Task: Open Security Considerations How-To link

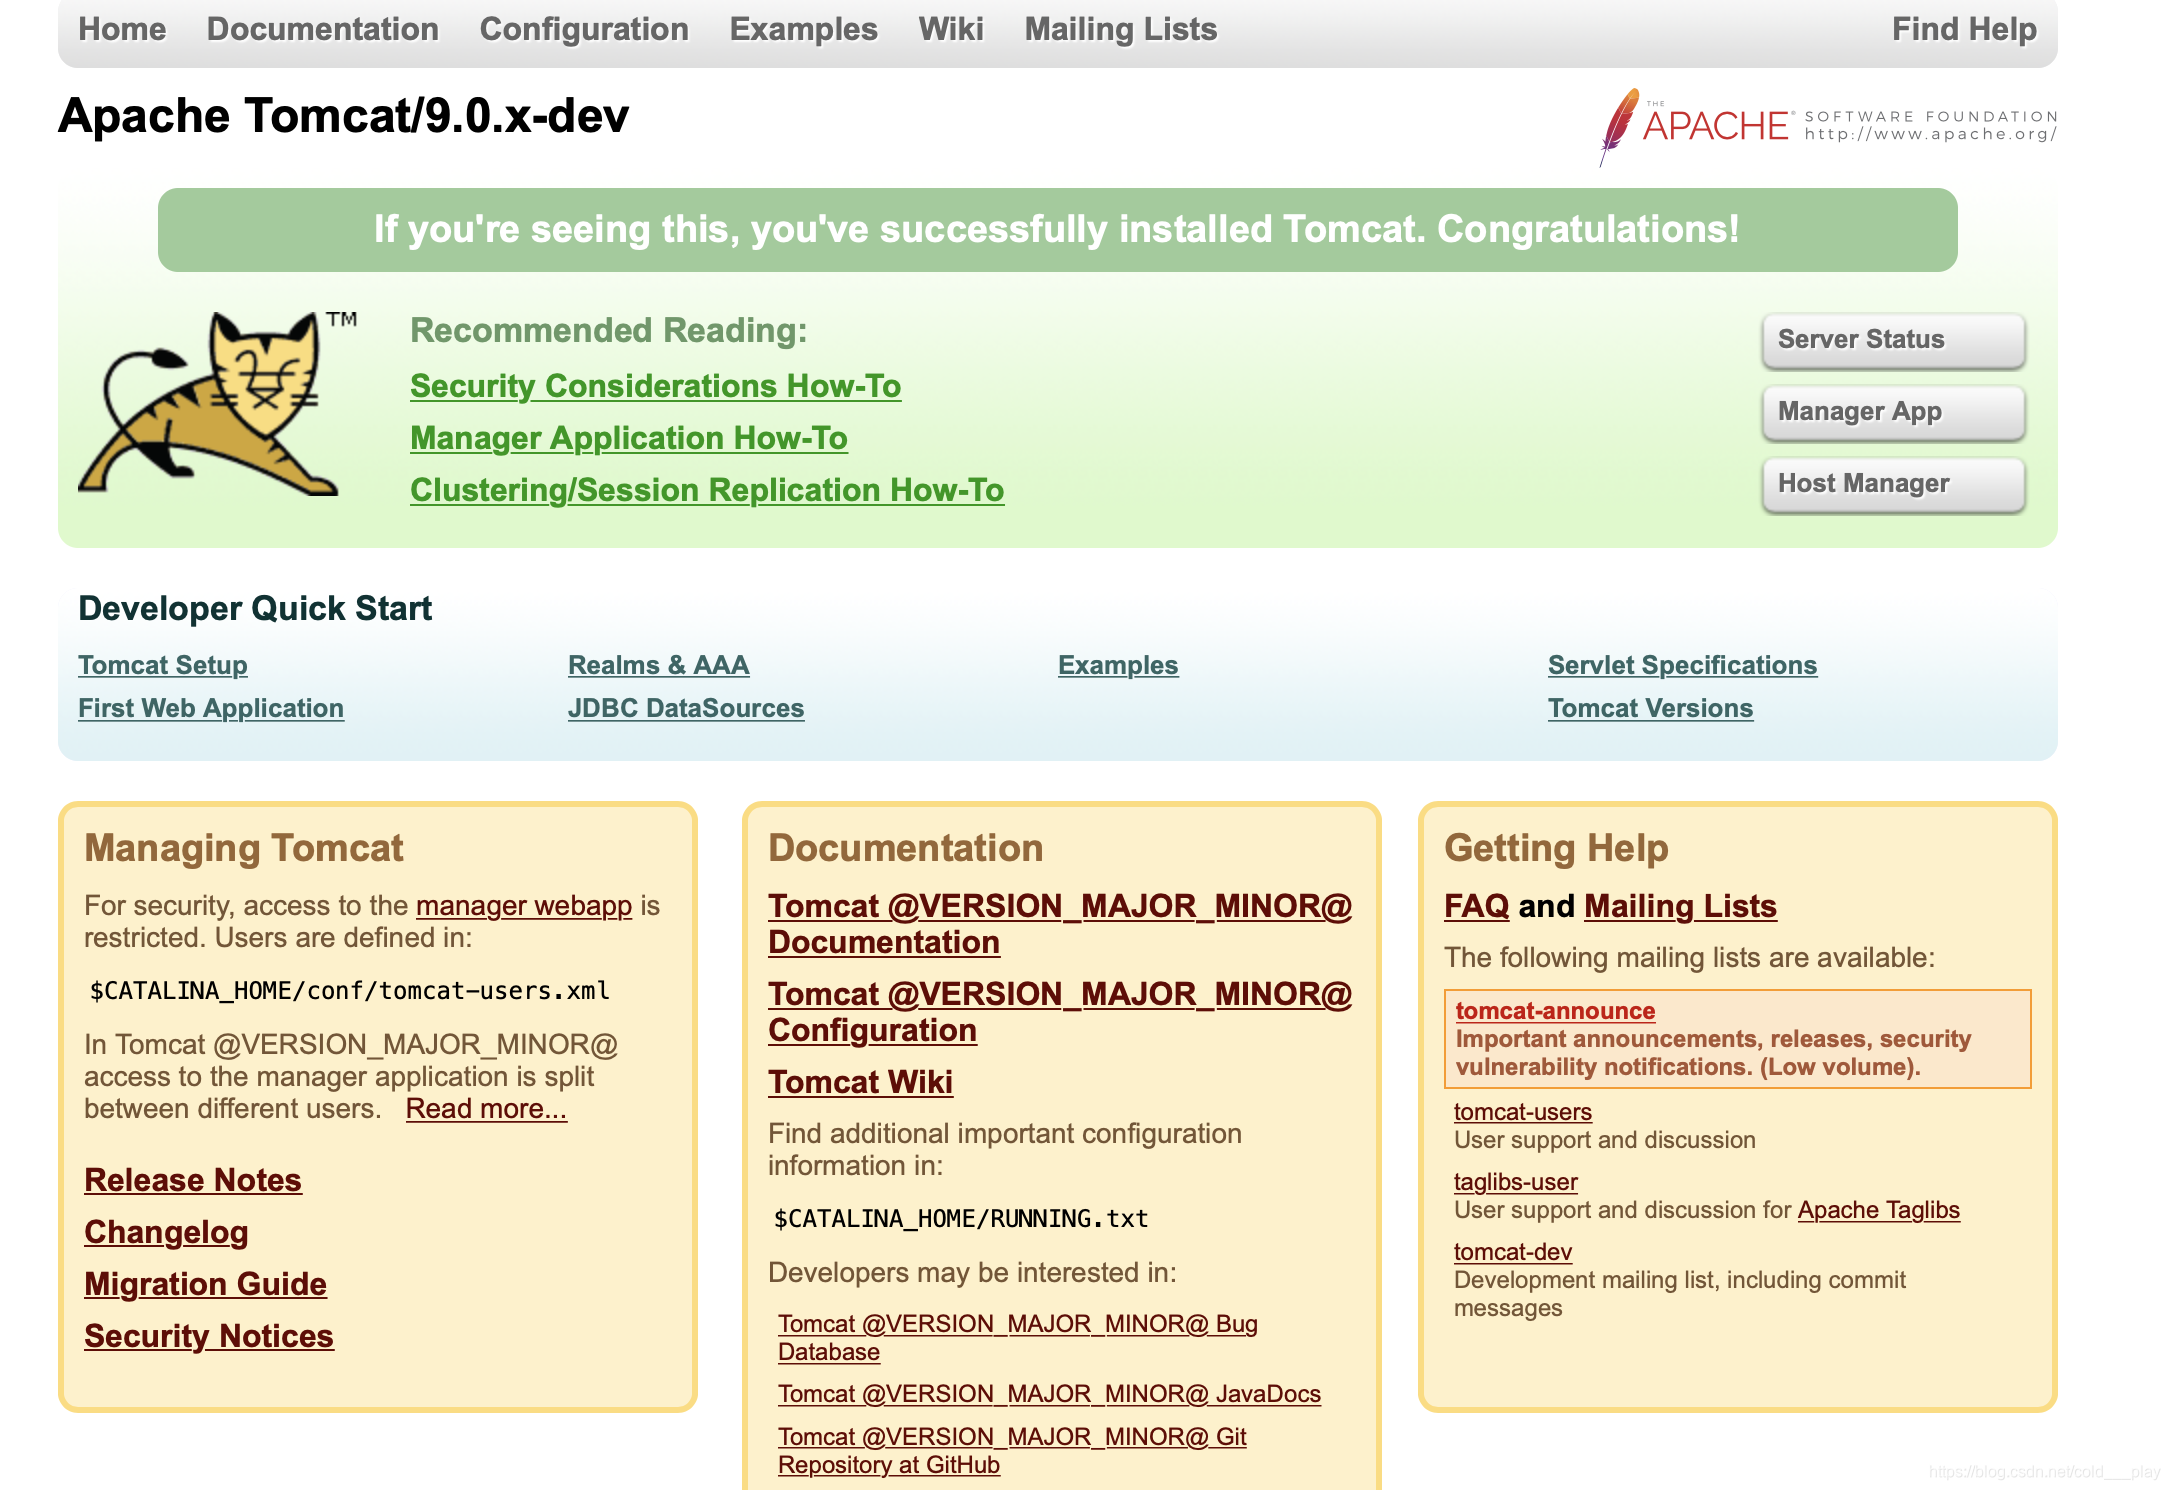Action: tap(656, 386)
